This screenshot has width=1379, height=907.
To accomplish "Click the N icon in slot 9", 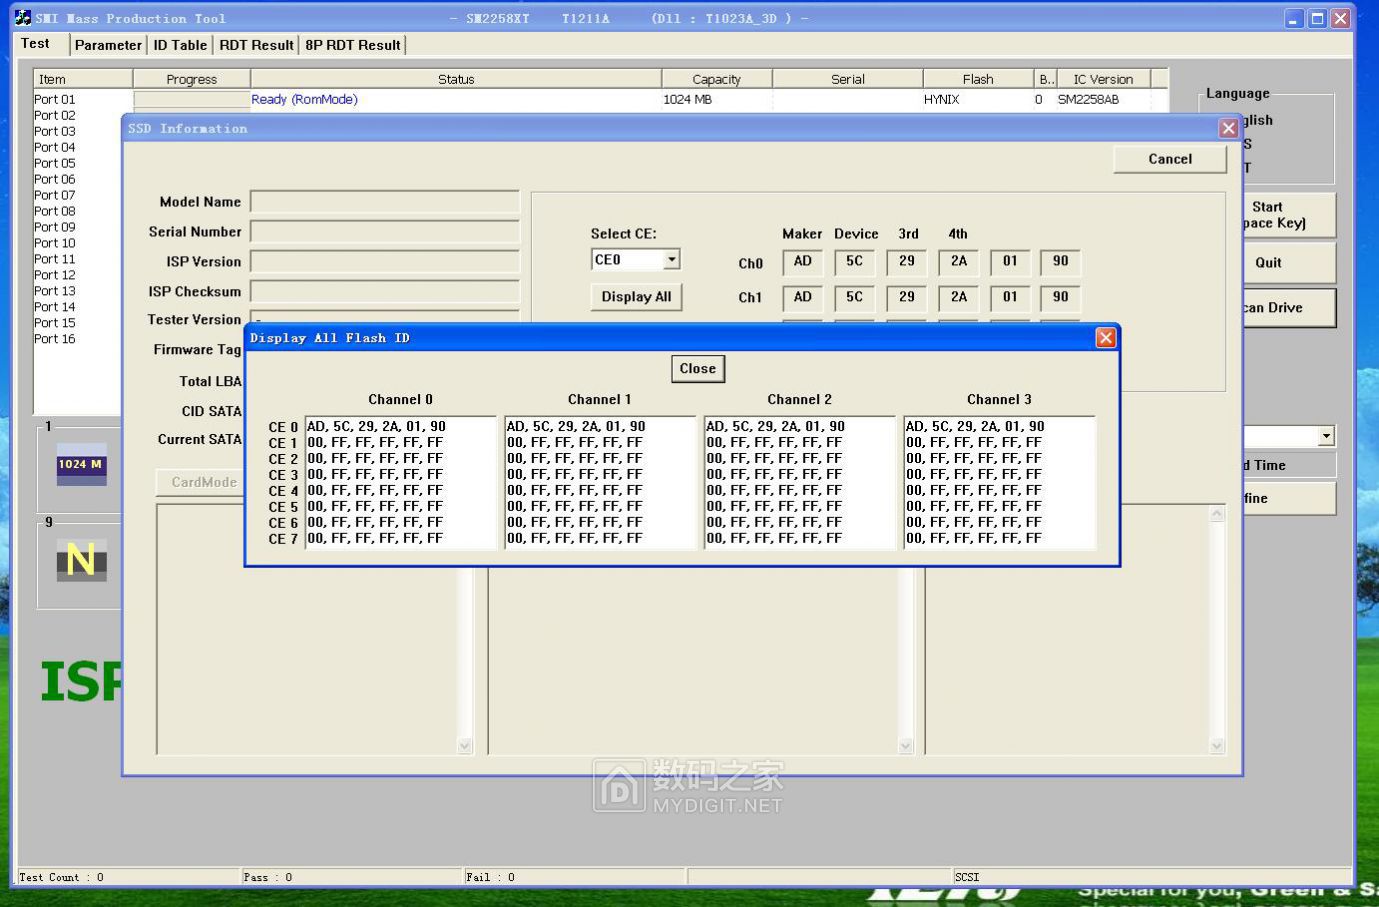I will click(81, 560).
